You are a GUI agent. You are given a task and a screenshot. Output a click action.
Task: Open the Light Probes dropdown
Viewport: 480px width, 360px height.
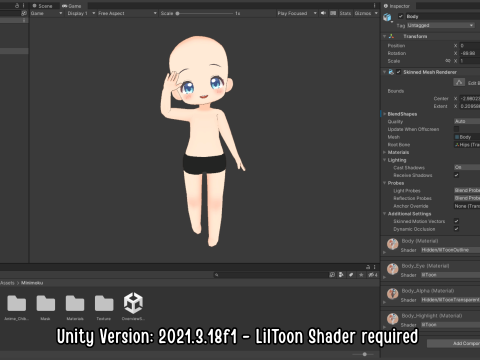click(467, 190)
